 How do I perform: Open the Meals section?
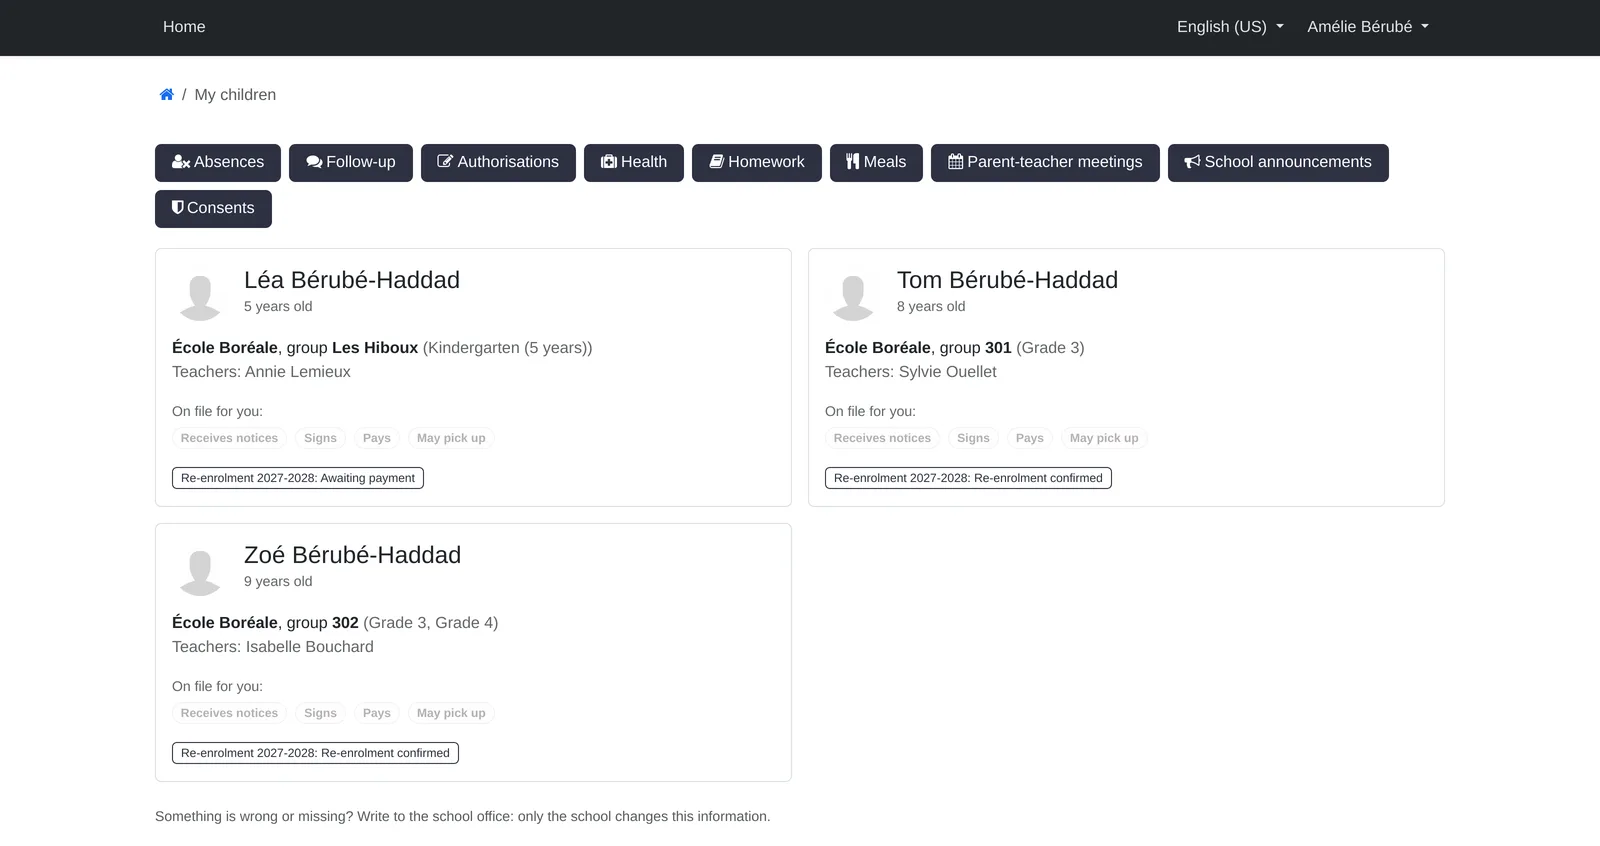[876, 163]
